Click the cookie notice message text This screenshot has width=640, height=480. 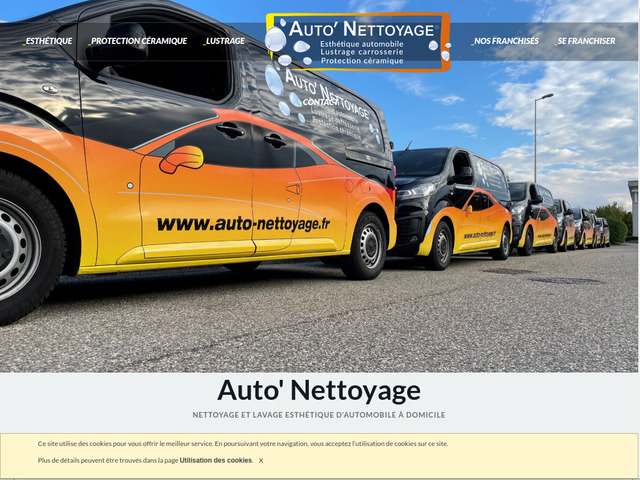click(243, 443)
